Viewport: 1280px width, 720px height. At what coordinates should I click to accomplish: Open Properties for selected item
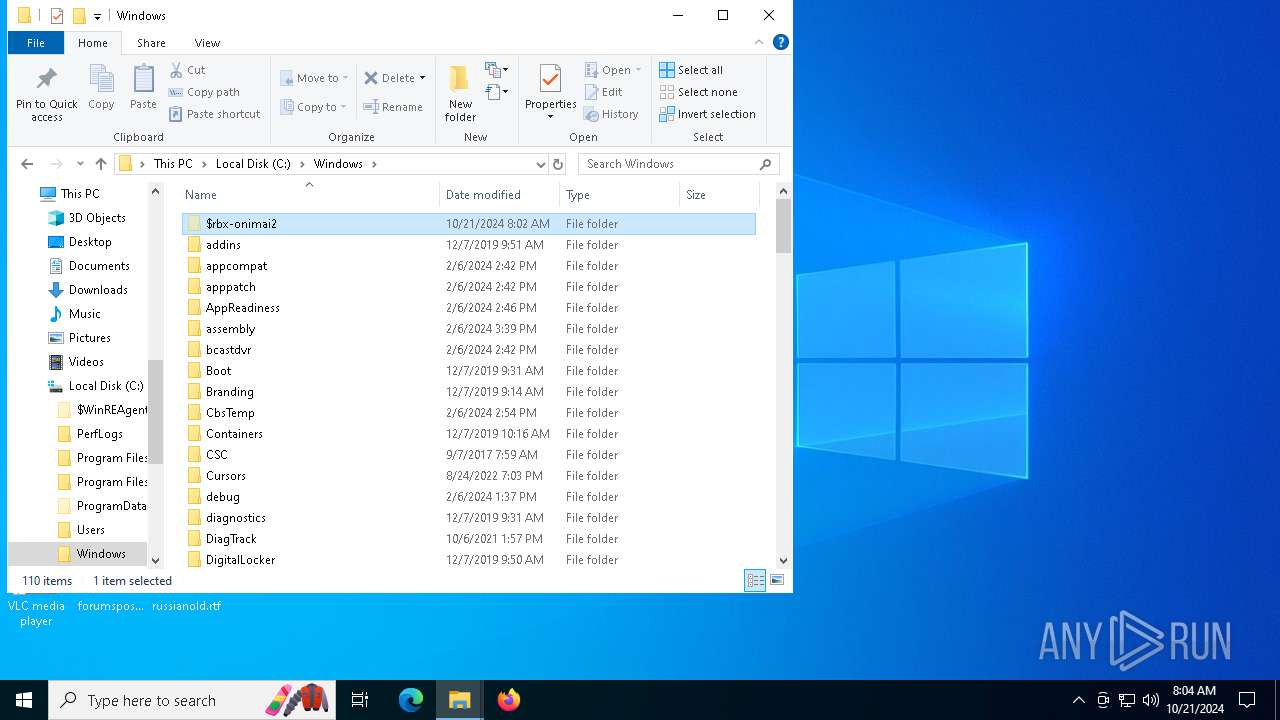click(550, 92)
